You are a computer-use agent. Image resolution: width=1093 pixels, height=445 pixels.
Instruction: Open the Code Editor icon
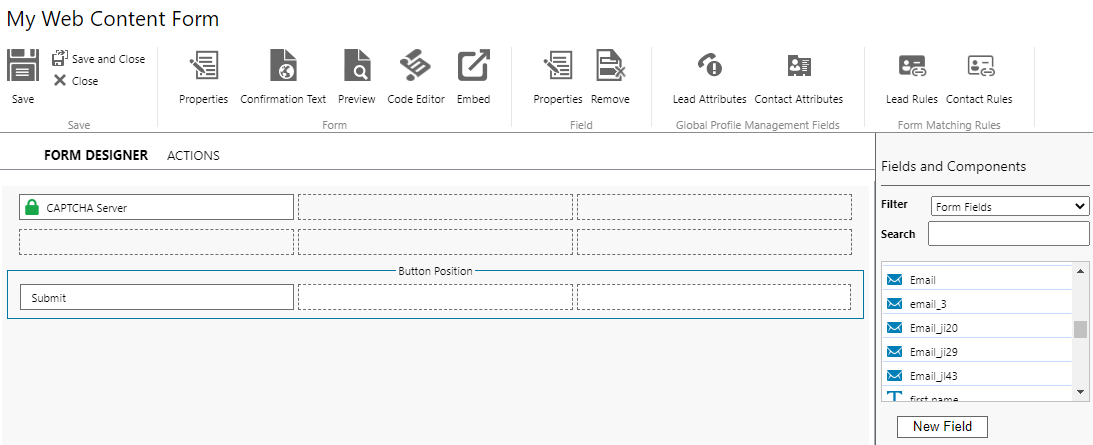[x=415, y=66]
